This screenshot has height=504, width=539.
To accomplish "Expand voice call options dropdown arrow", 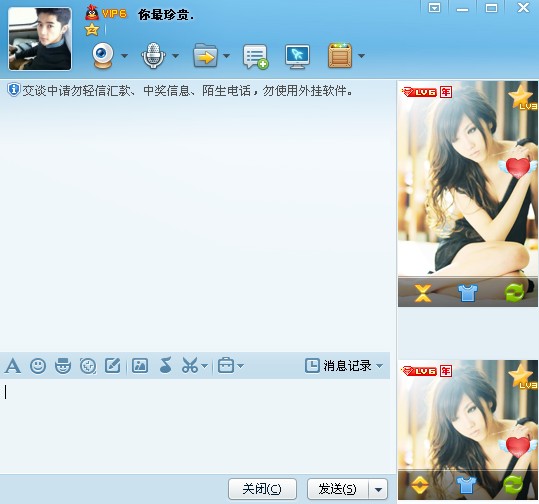I will [175, 56].
